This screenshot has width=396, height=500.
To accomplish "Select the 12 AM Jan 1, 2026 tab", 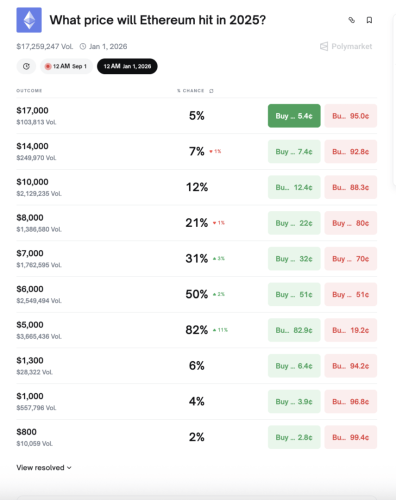I will [127, 66].
